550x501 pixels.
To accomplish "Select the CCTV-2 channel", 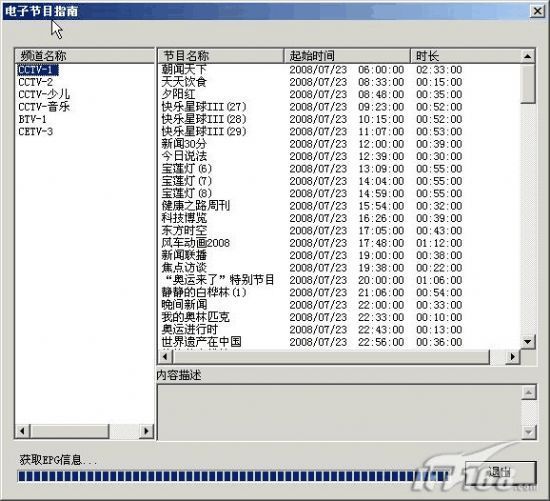I will click(35, 82).
